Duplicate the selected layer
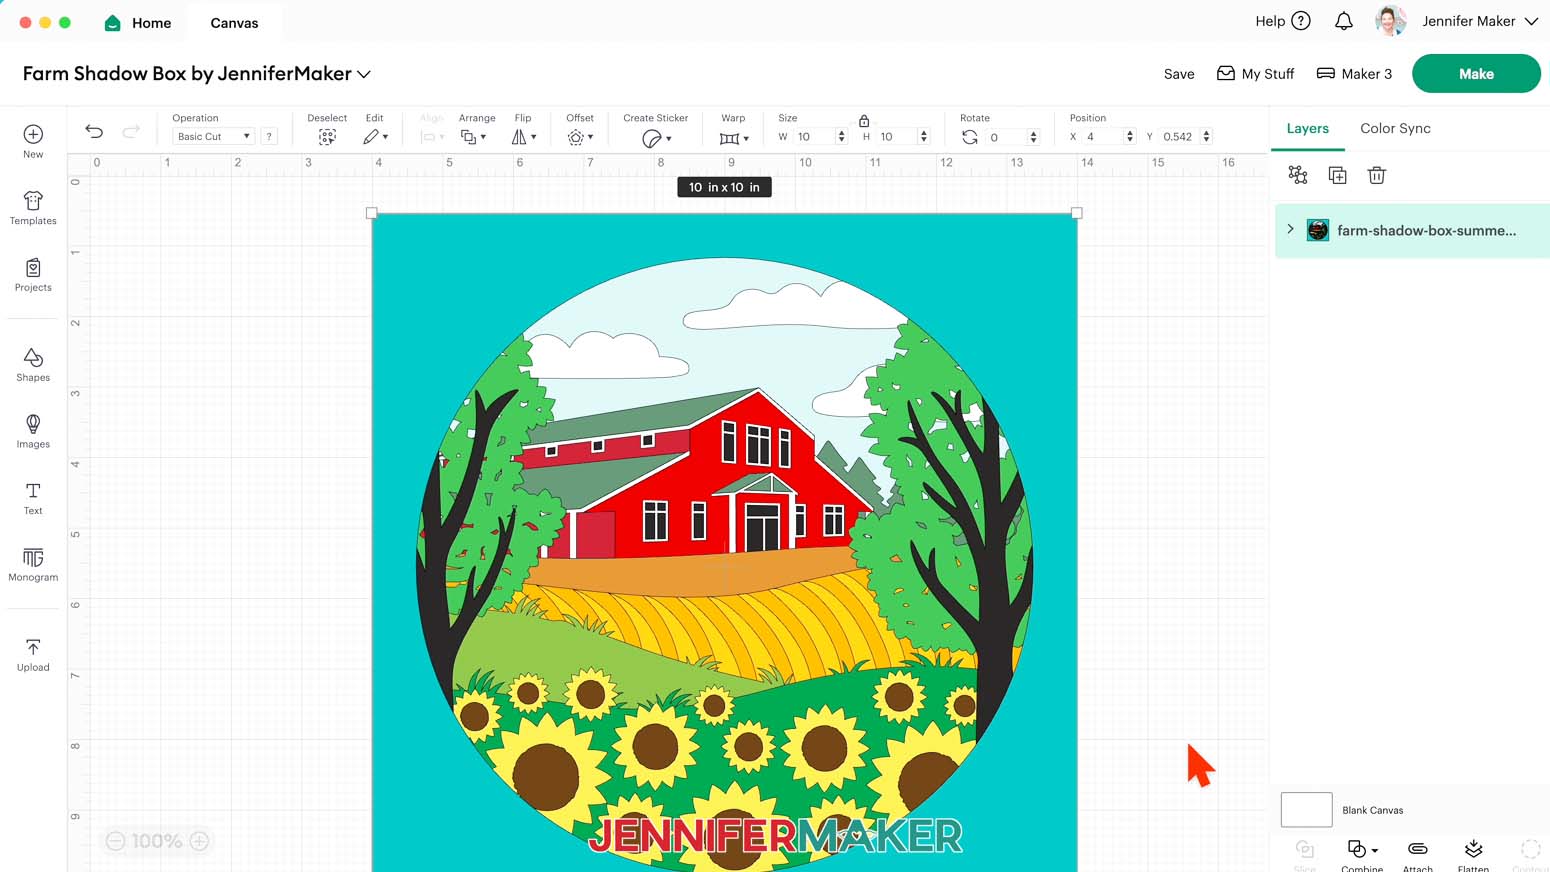The image size is (1550, 872). coord(1337,175)
